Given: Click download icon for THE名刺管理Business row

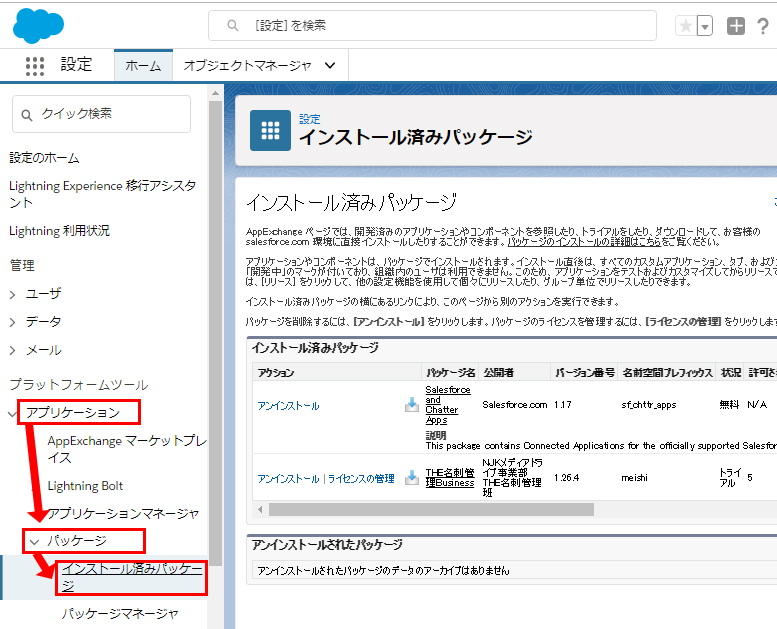Looking at the screenshot, I should pyautogui.click(x=411, y=478).
